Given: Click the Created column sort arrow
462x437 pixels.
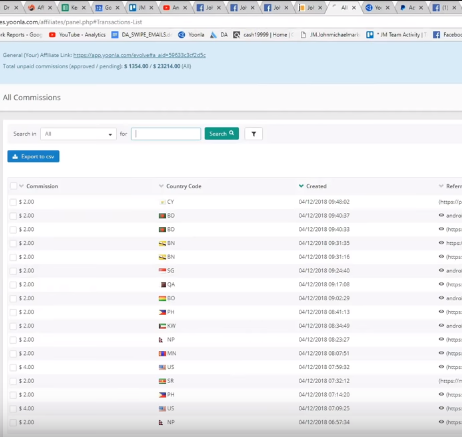Looking at the screenshot, I should coord(301,186).
